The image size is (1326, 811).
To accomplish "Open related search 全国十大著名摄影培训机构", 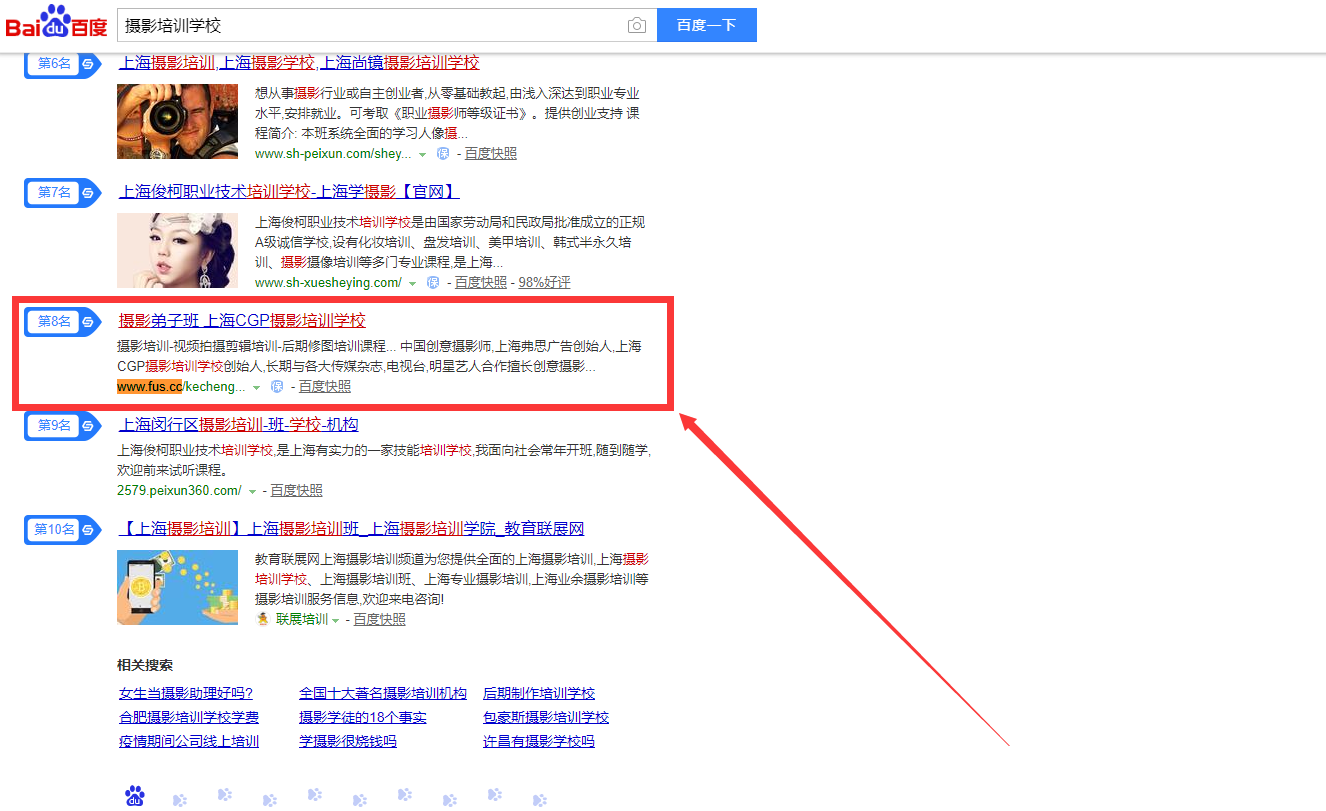I will click(x=383, y=693).
